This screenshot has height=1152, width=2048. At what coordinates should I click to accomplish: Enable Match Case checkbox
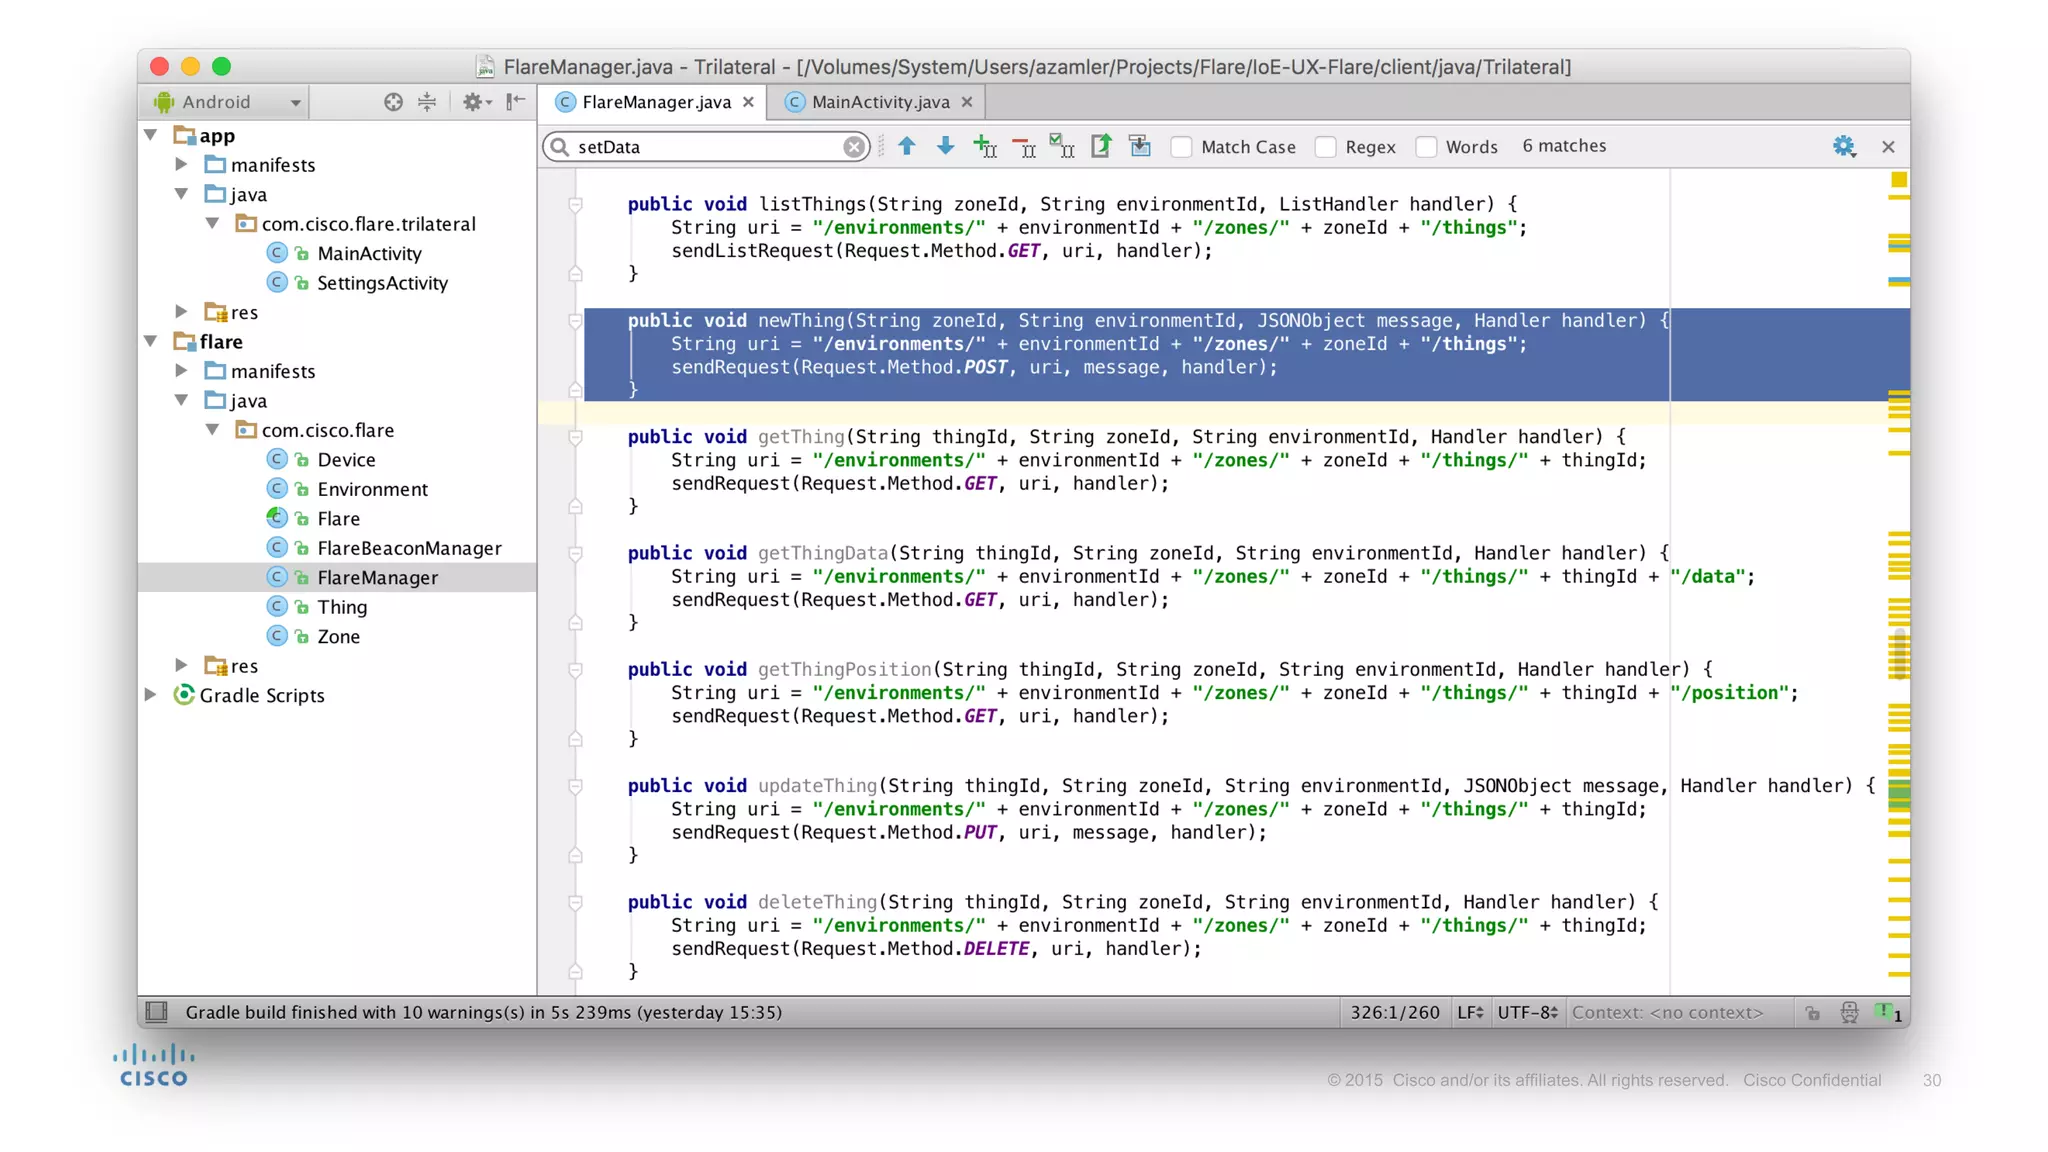pyautogui.click(x=1182, y=147)
